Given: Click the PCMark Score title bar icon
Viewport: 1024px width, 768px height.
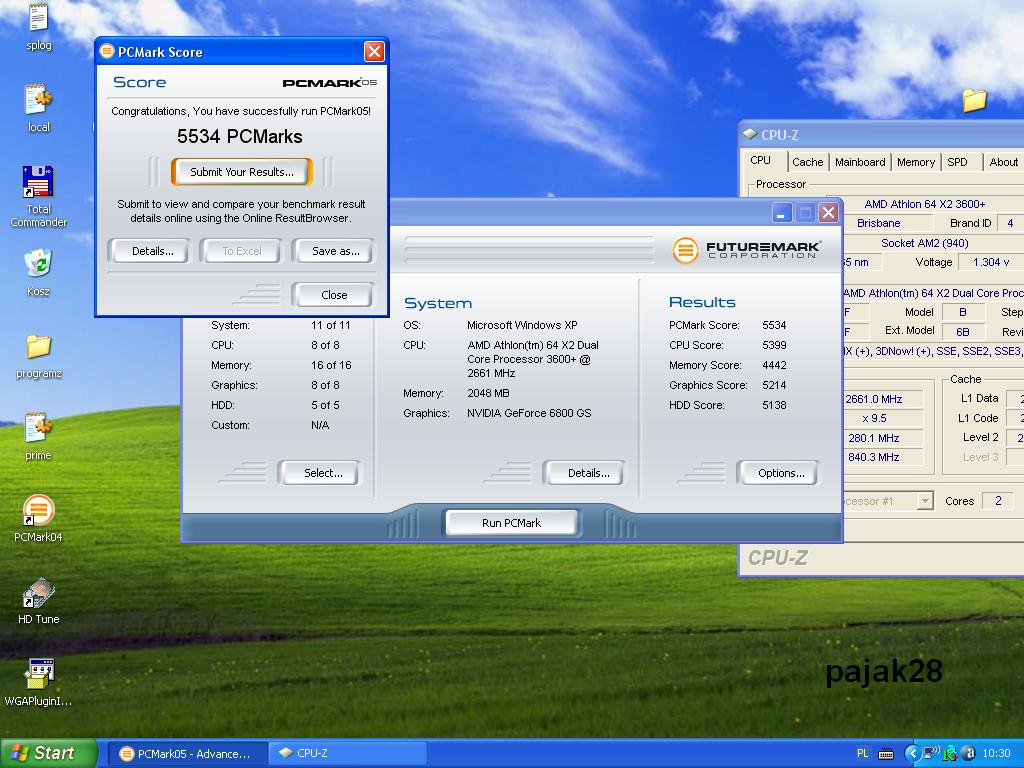Looking at the screenshot, I should [107, 52].
